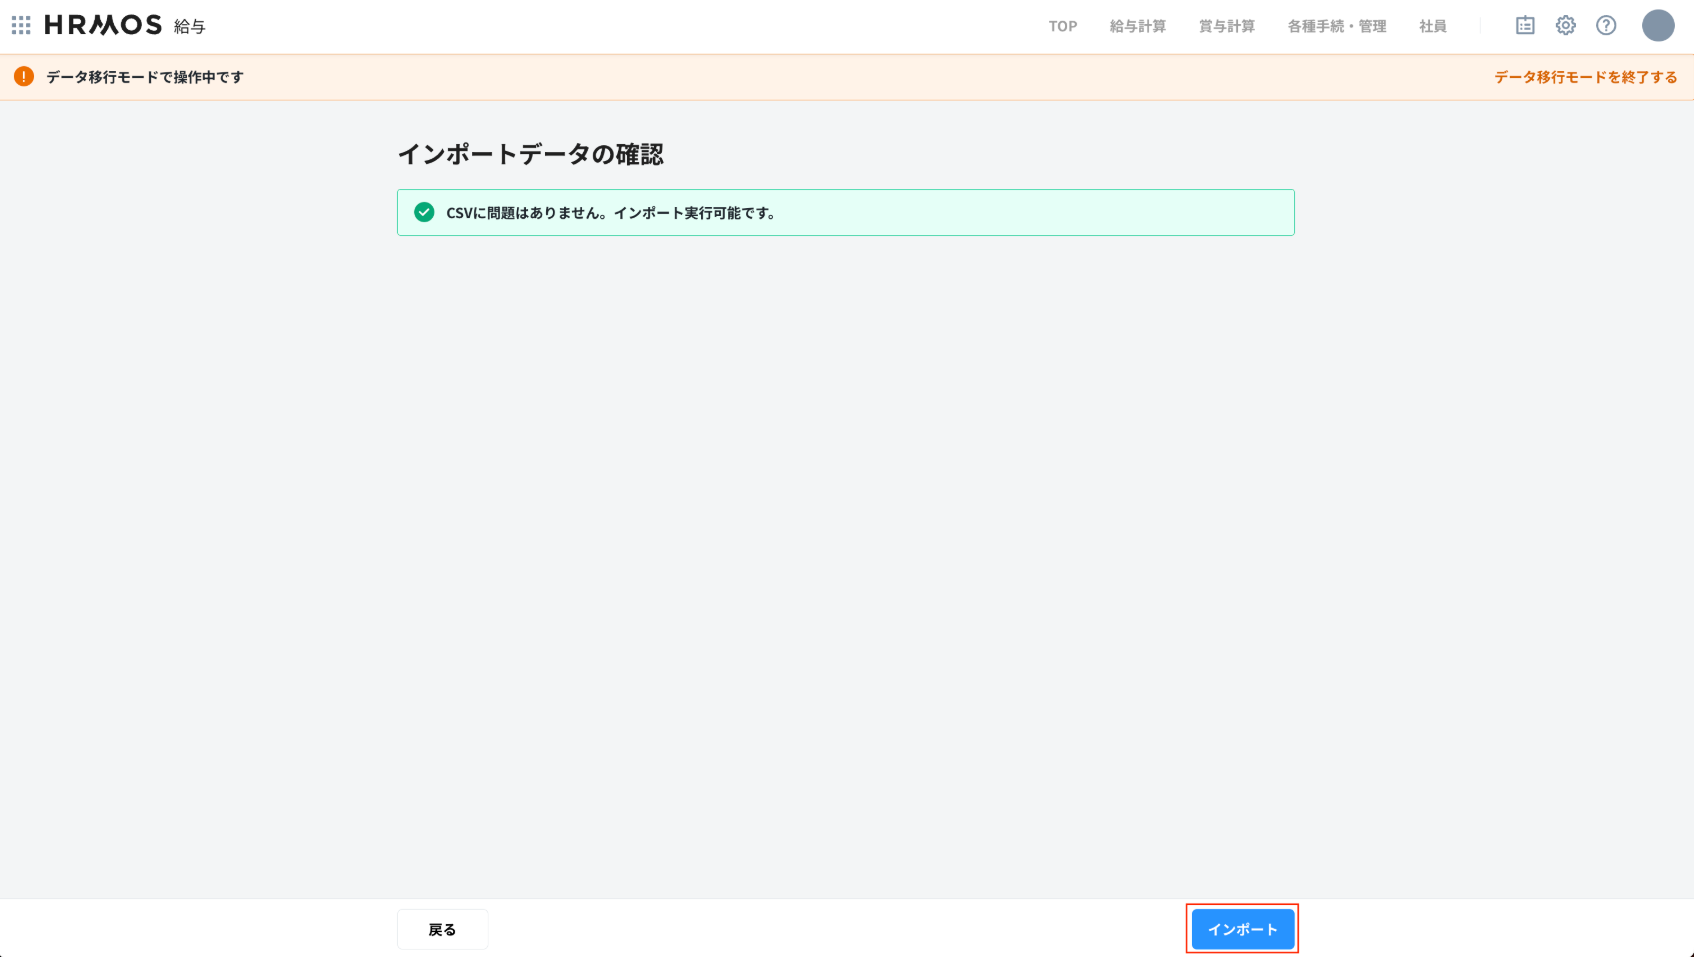
Task: Open help via question mark icon
Action: click(x=1606, y=26)
